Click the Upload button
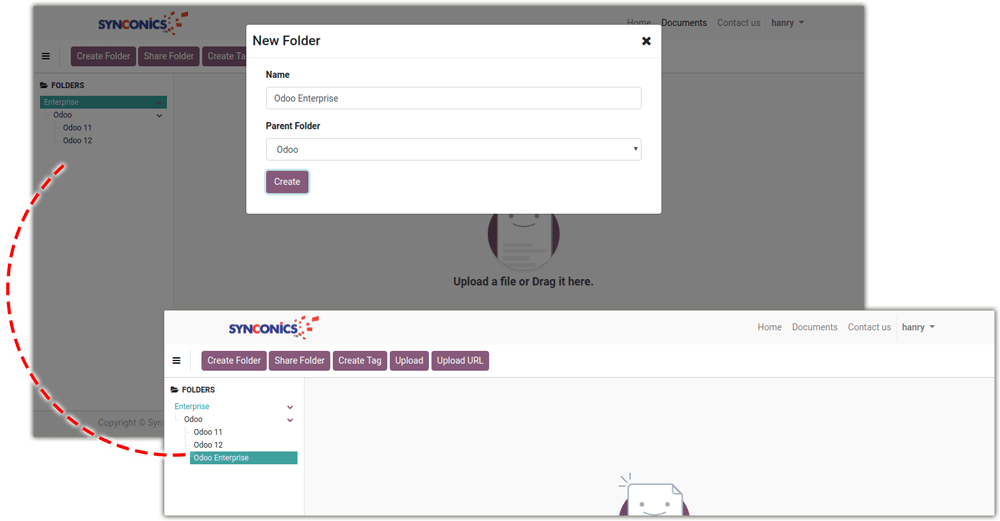1000x521 pixels. click(x=409, y=361)
